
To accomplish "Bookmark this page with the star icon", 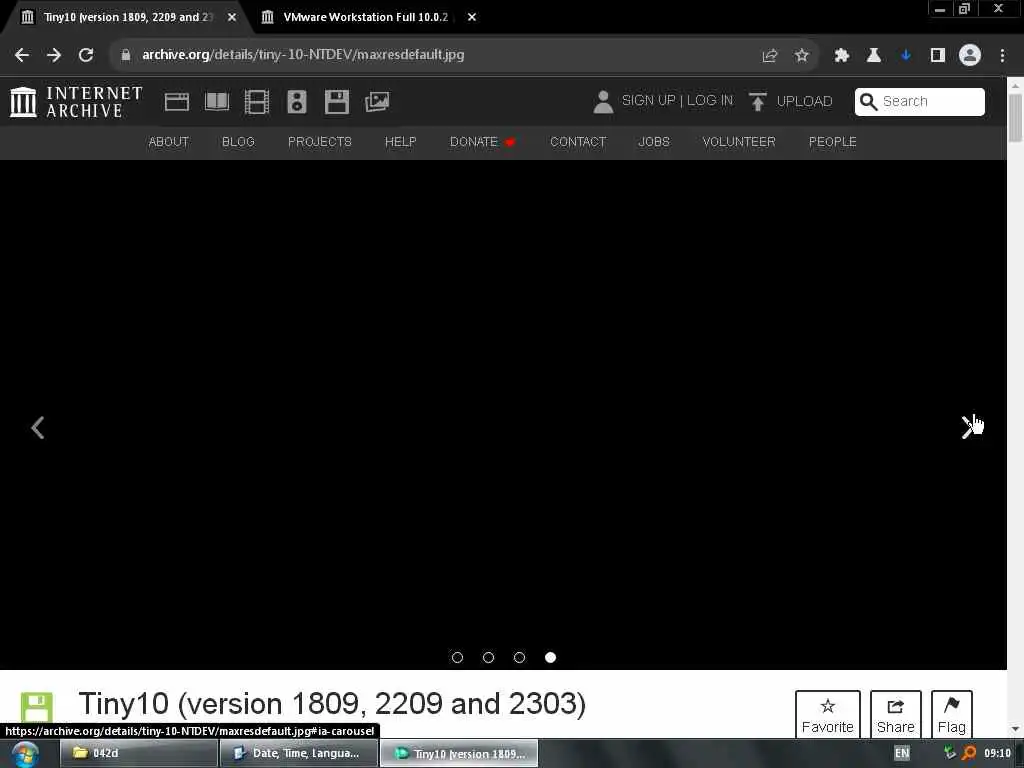I will [802, 56].
